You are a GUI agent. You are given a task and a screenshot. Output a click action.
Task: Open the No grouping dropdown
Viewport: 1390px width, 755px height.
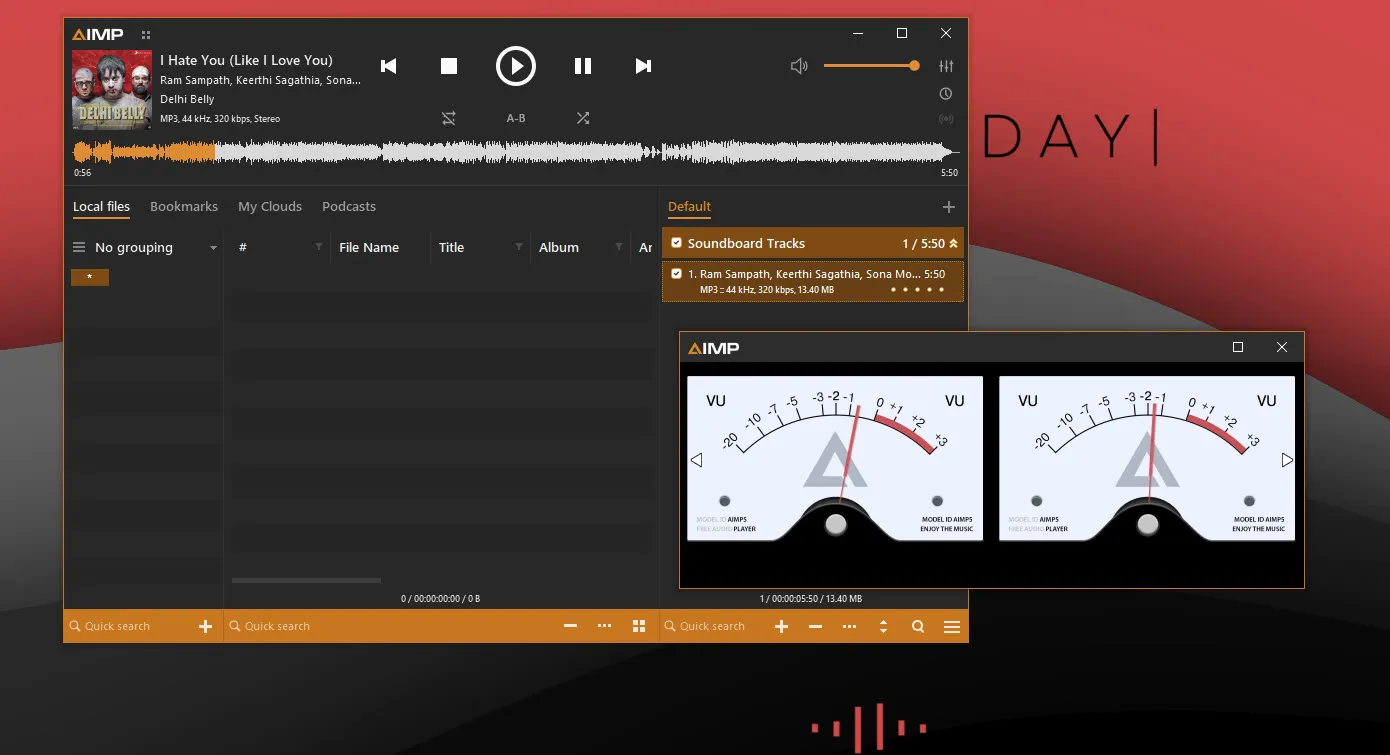click(213, 248)
